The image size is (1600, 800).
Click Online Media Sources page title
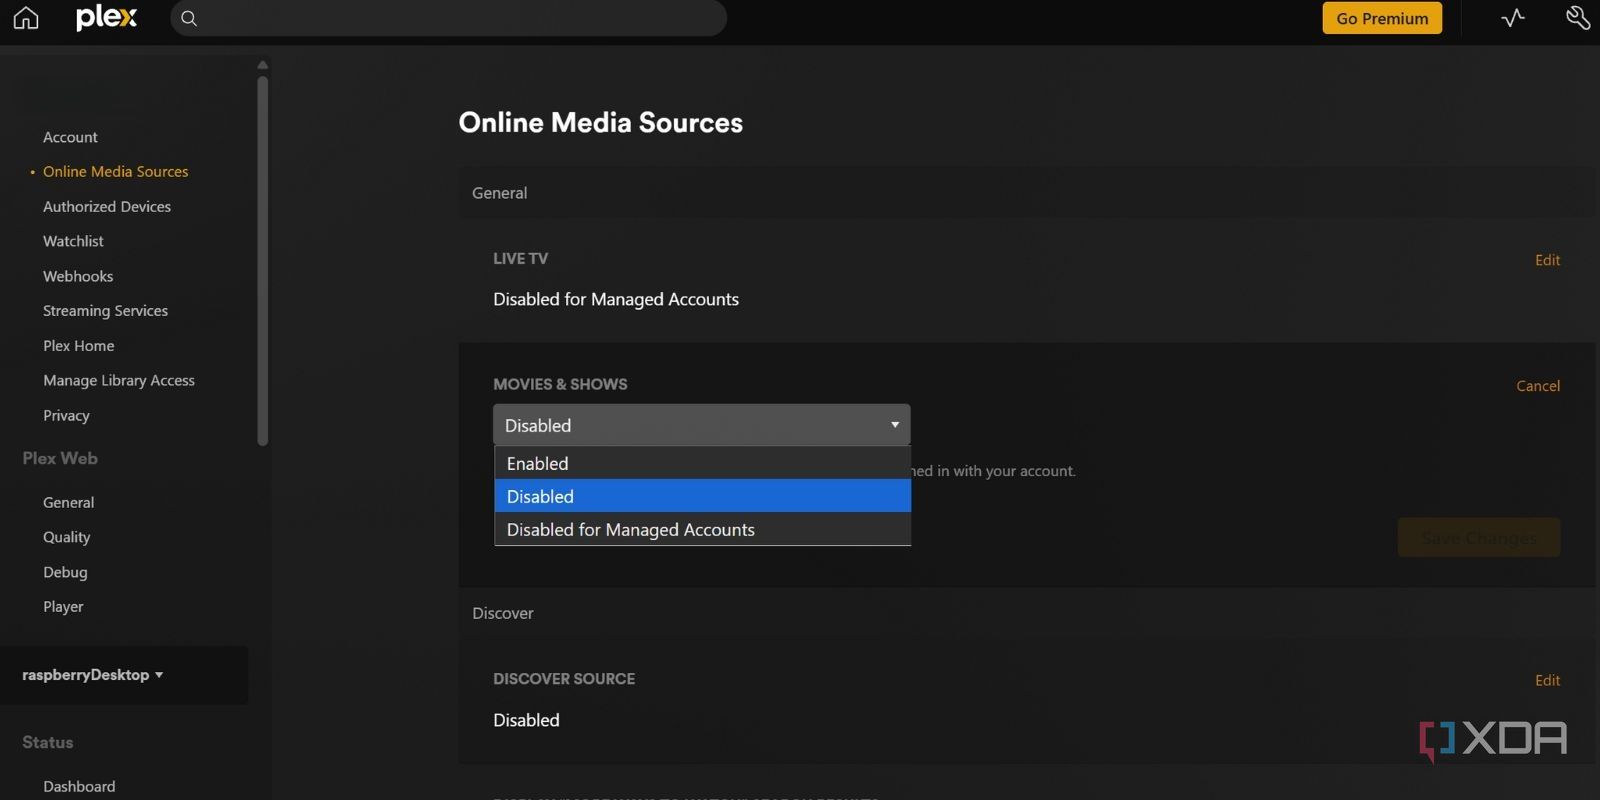(600, 122)
